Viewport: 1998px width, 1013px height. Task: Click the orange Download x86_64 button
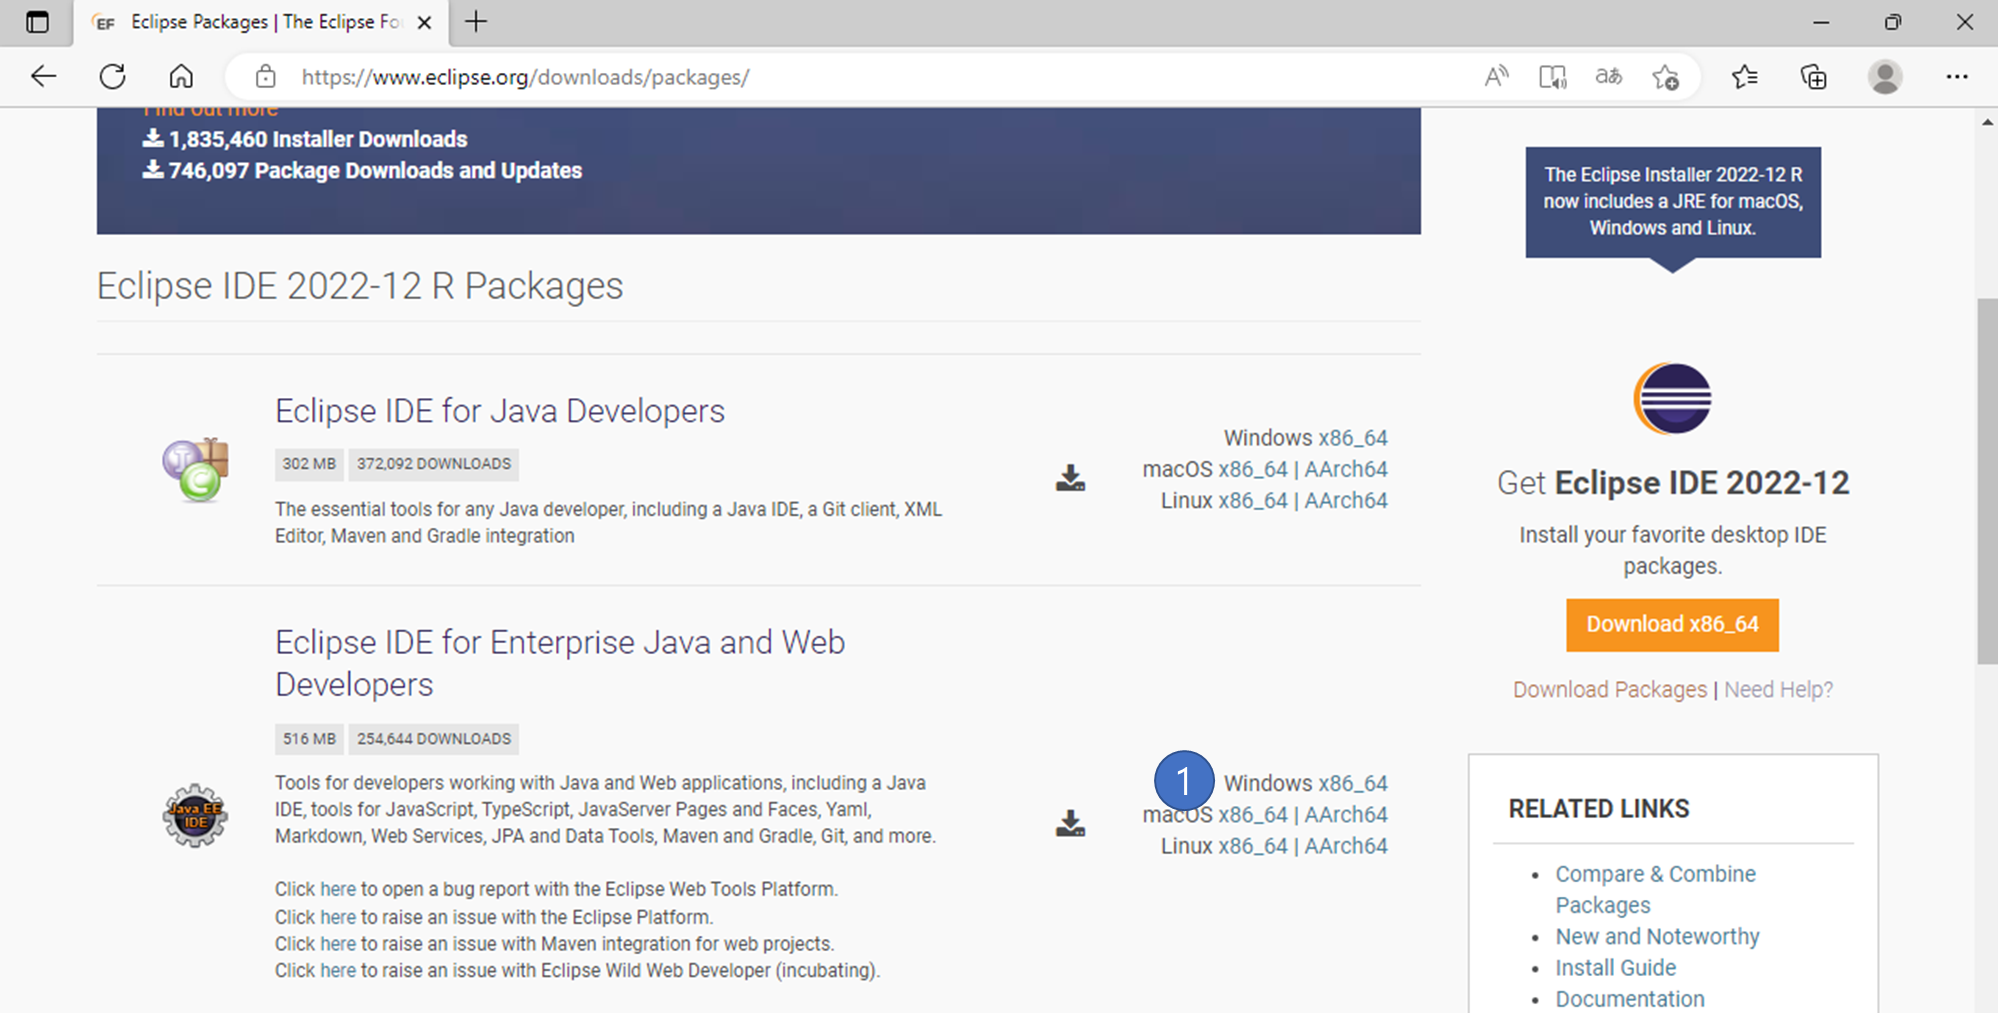click(x=1672, y=625)
